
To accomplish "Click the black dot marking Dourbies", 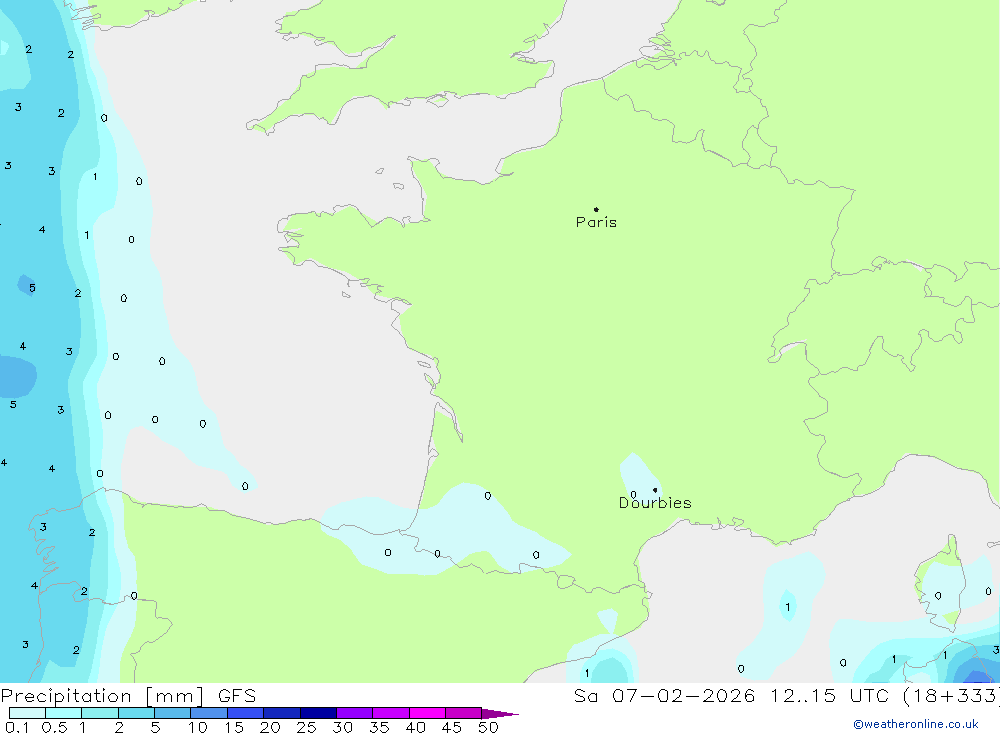I will point(655,490).
